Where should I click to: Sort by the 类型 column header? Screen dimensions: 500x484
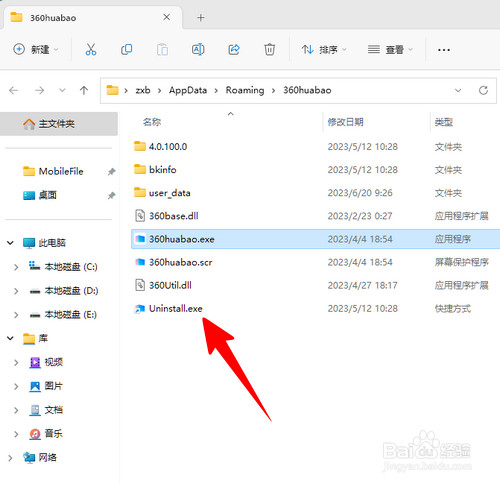click(444, 122)
